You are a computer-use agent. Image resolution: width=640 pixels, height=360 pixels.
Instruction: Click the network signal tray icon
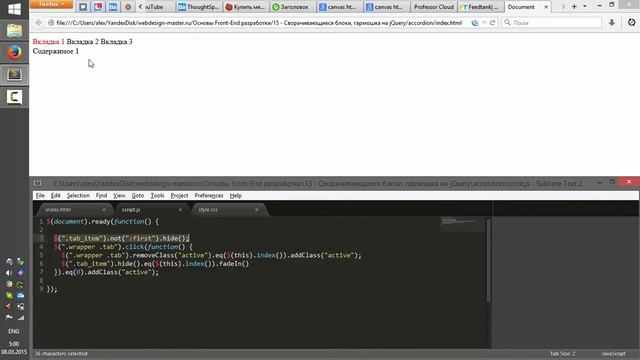click(20, 318)
